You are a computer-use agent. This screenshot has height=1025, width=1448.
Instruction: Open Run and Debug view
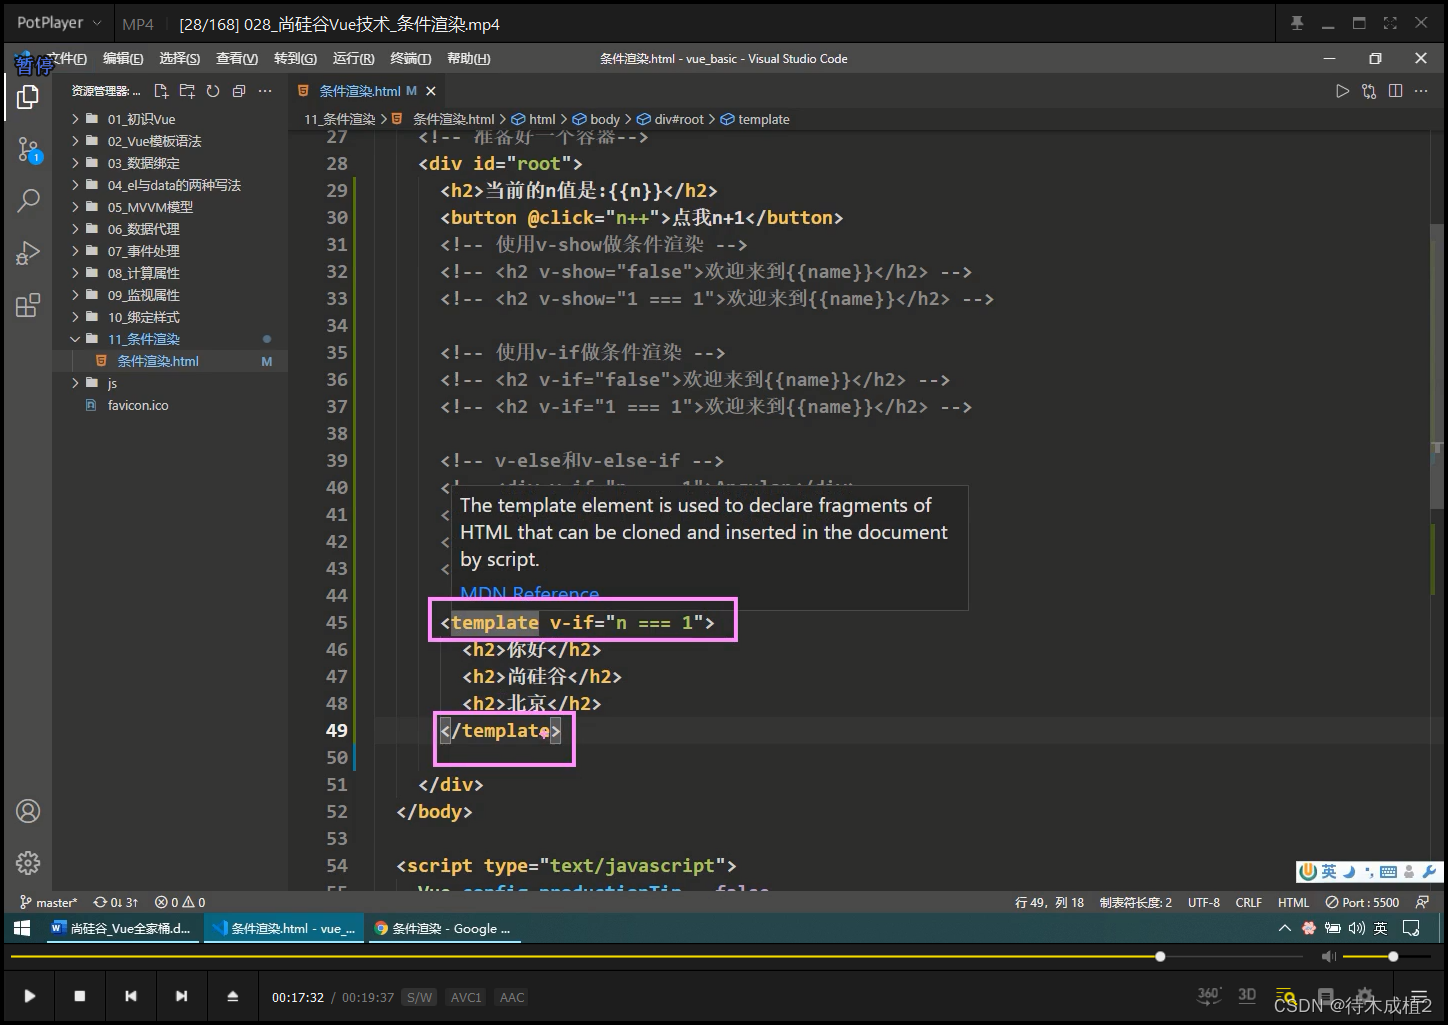(28, 253)
